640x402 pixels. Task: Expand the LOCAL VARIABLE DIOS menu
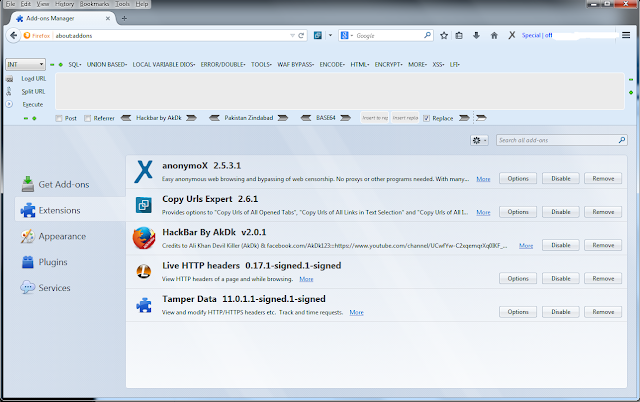(164, 64)
